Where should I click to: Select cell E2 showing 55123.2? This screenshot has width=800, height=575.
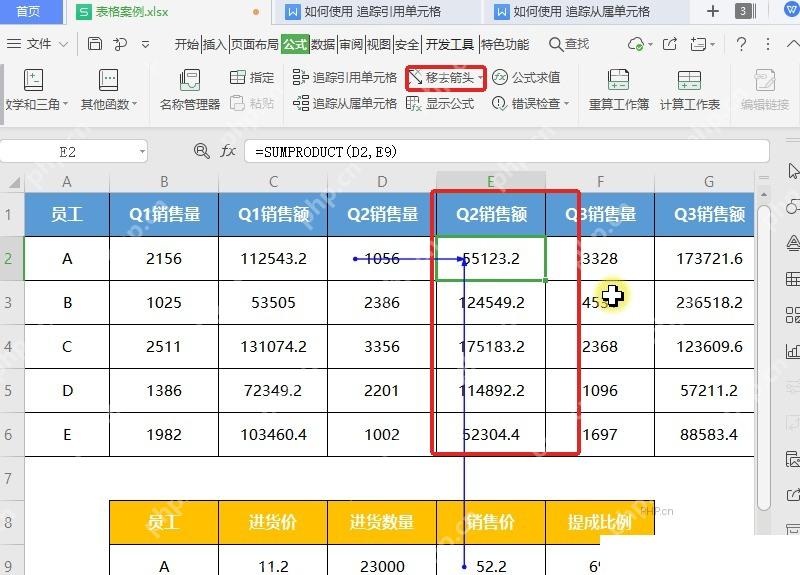pos(491,258)
